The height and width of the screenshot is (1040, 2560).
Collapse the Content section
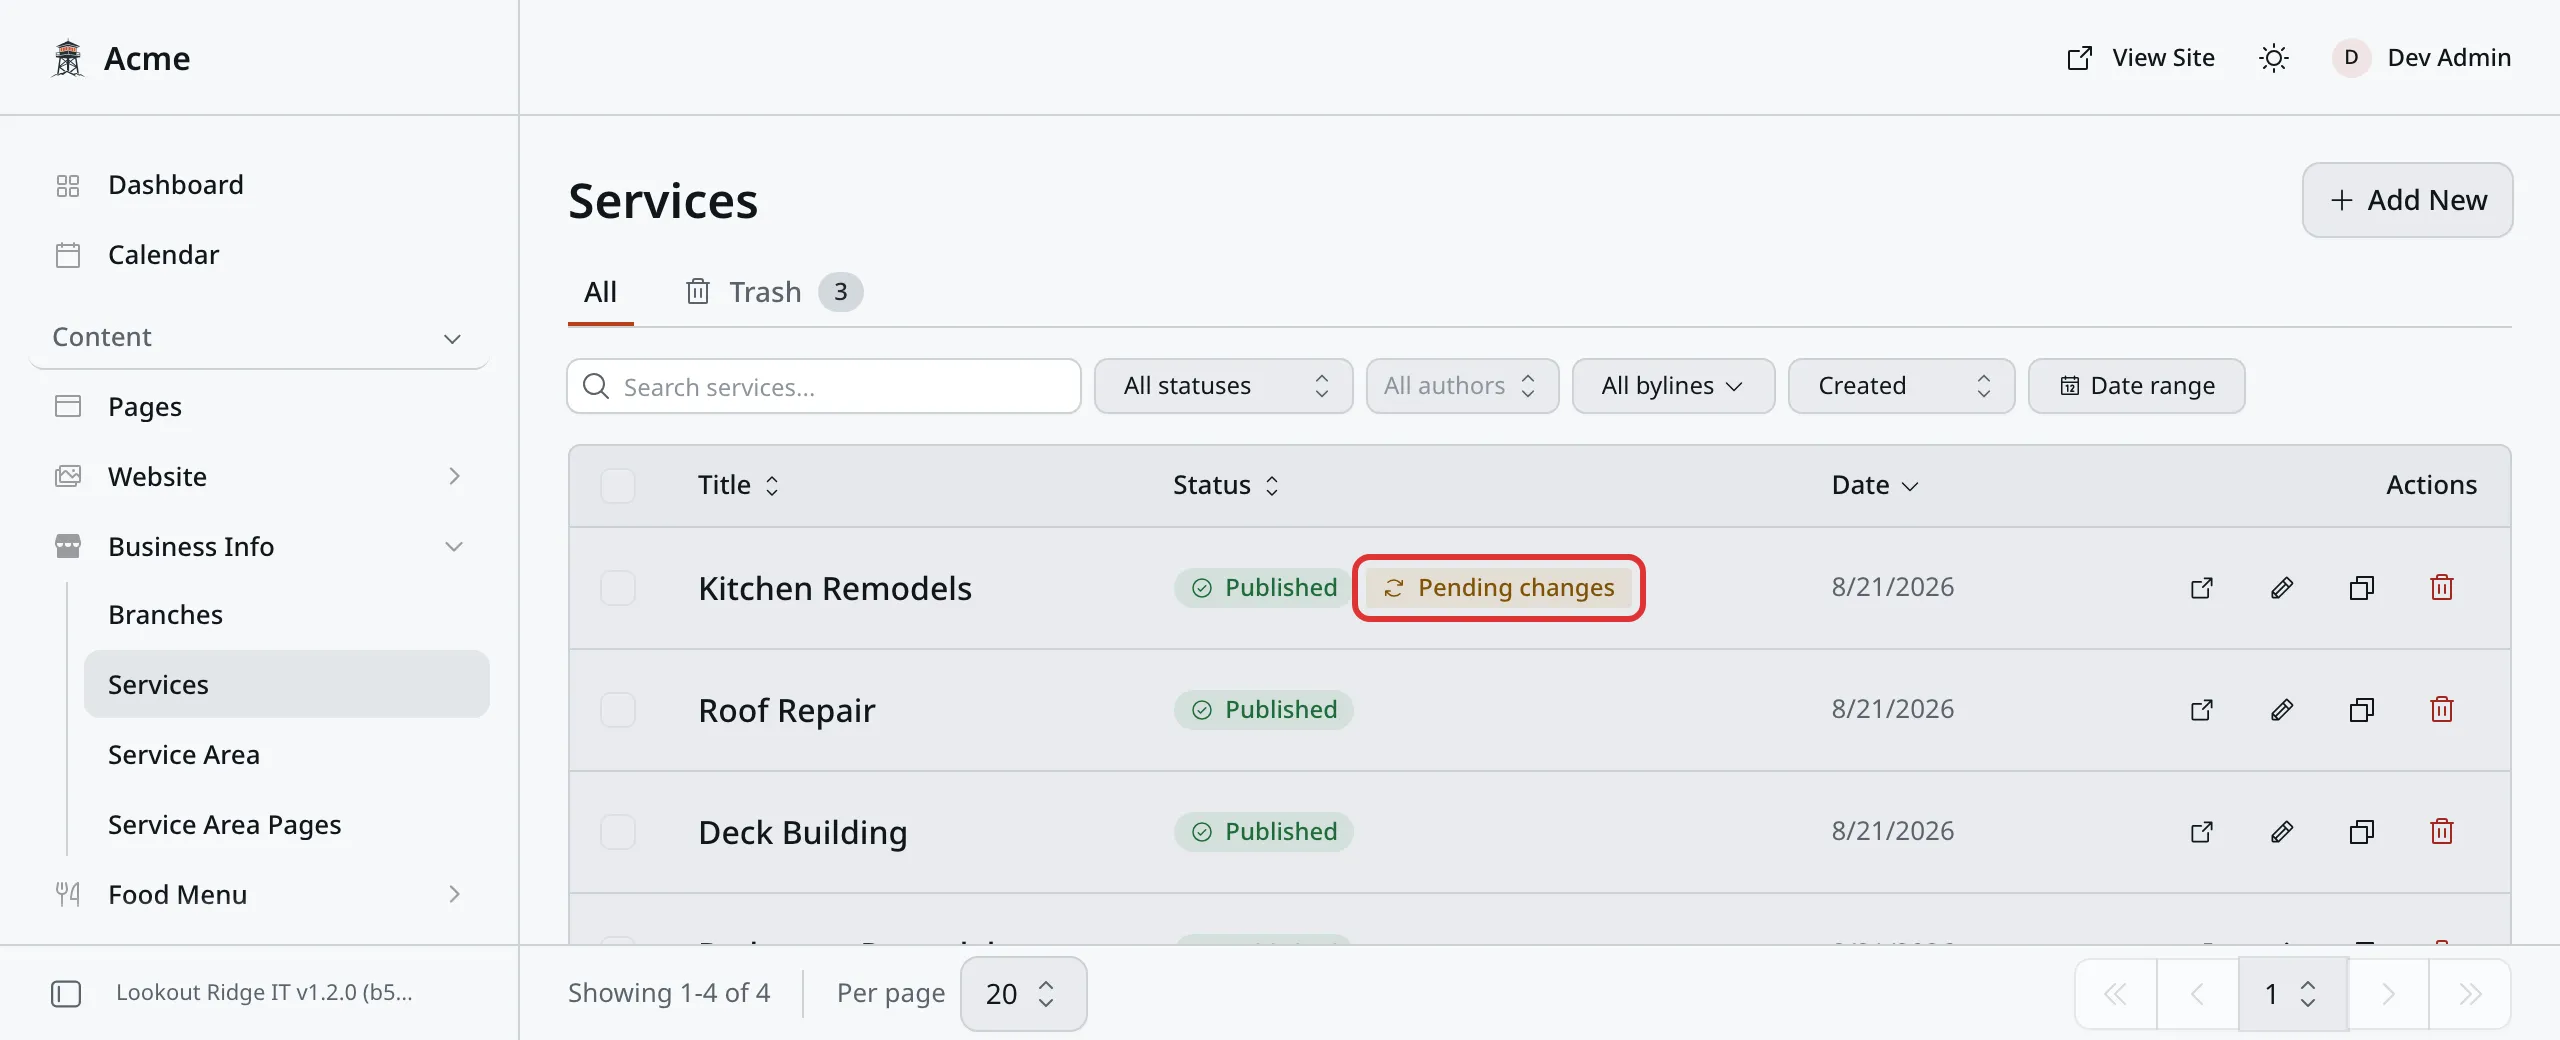coord(258,338)
